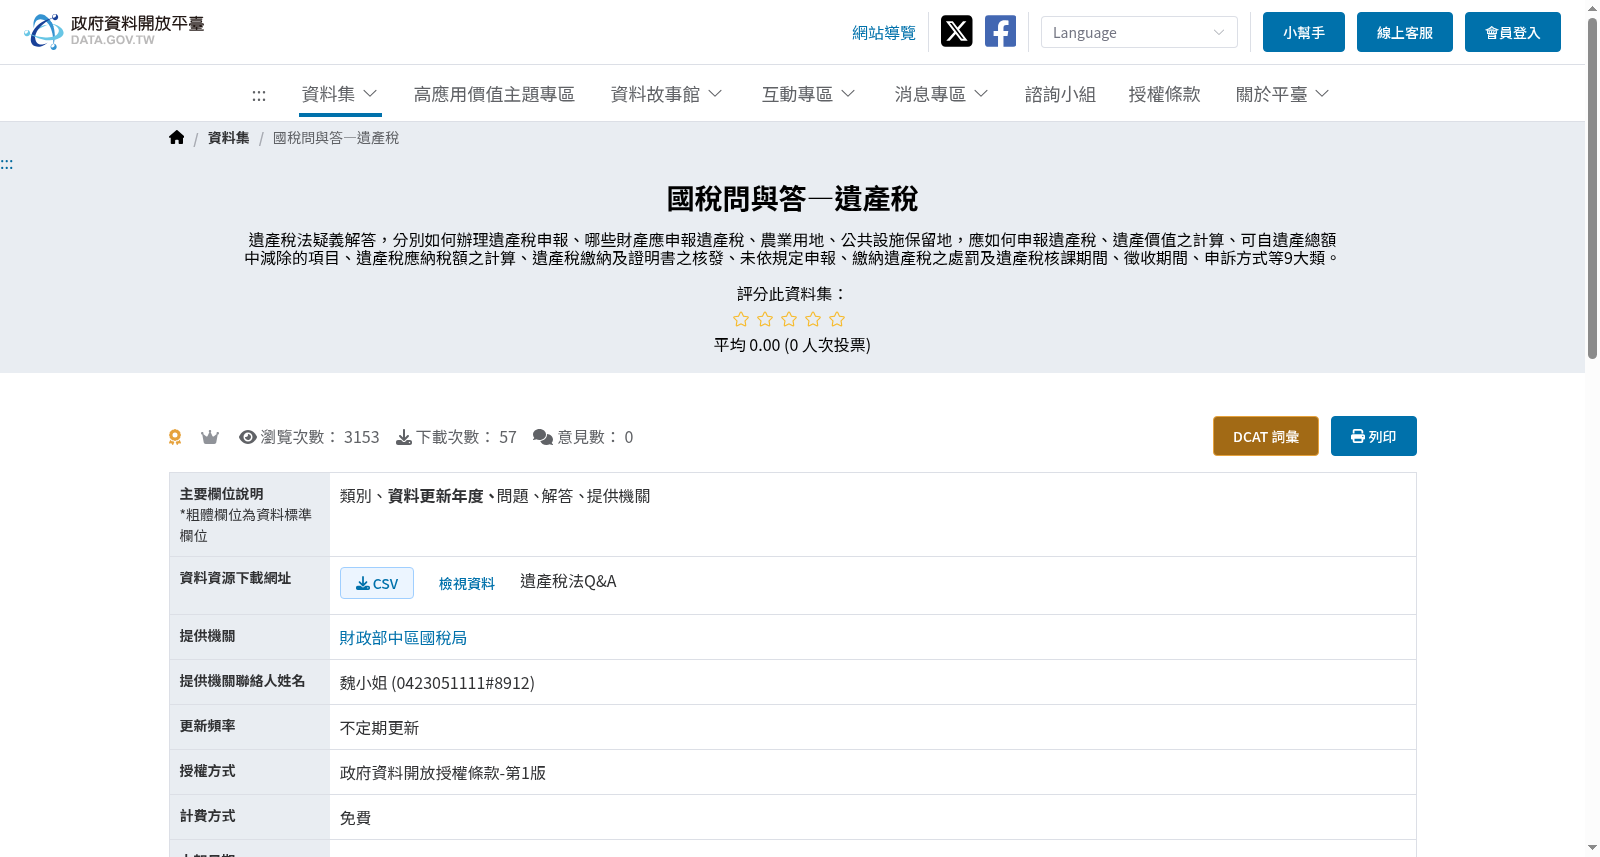Screen dimensions: 1600x857
Task: Click the 網站導覽 link
Action: tap(883, 33)
